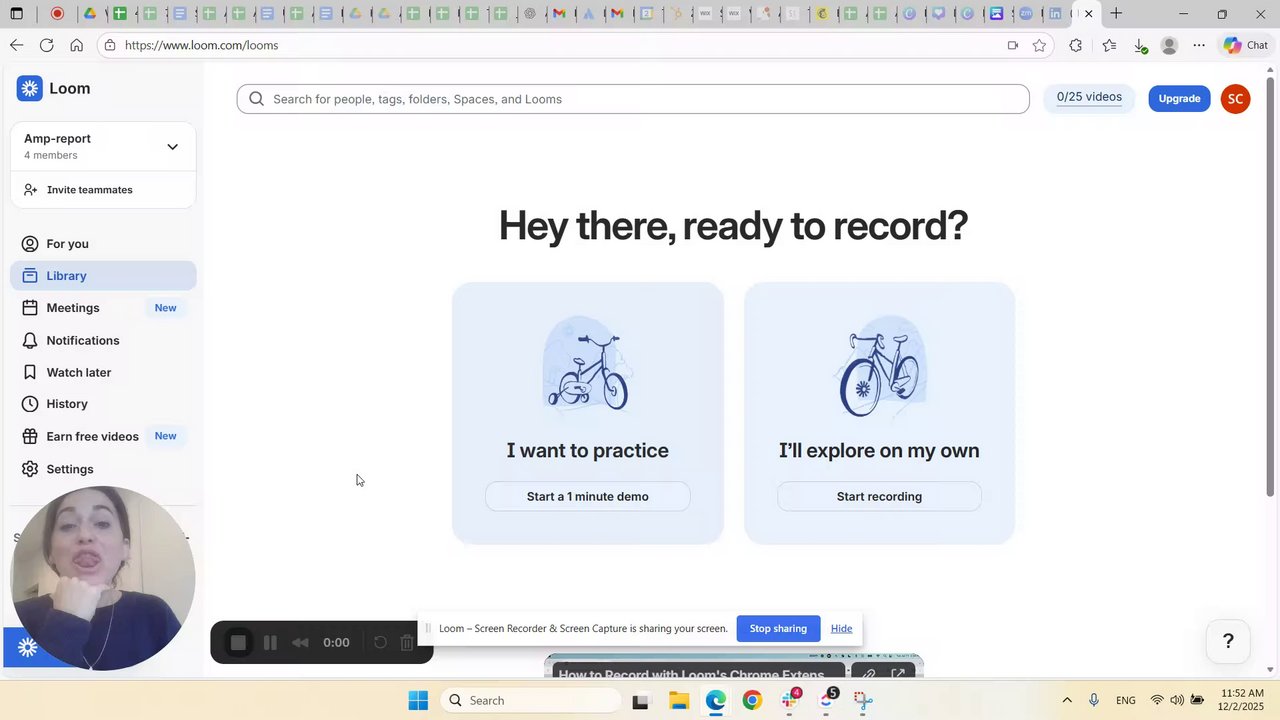Click the restart recording icon
The image size is (1280, 720).
tap(380, 642)
